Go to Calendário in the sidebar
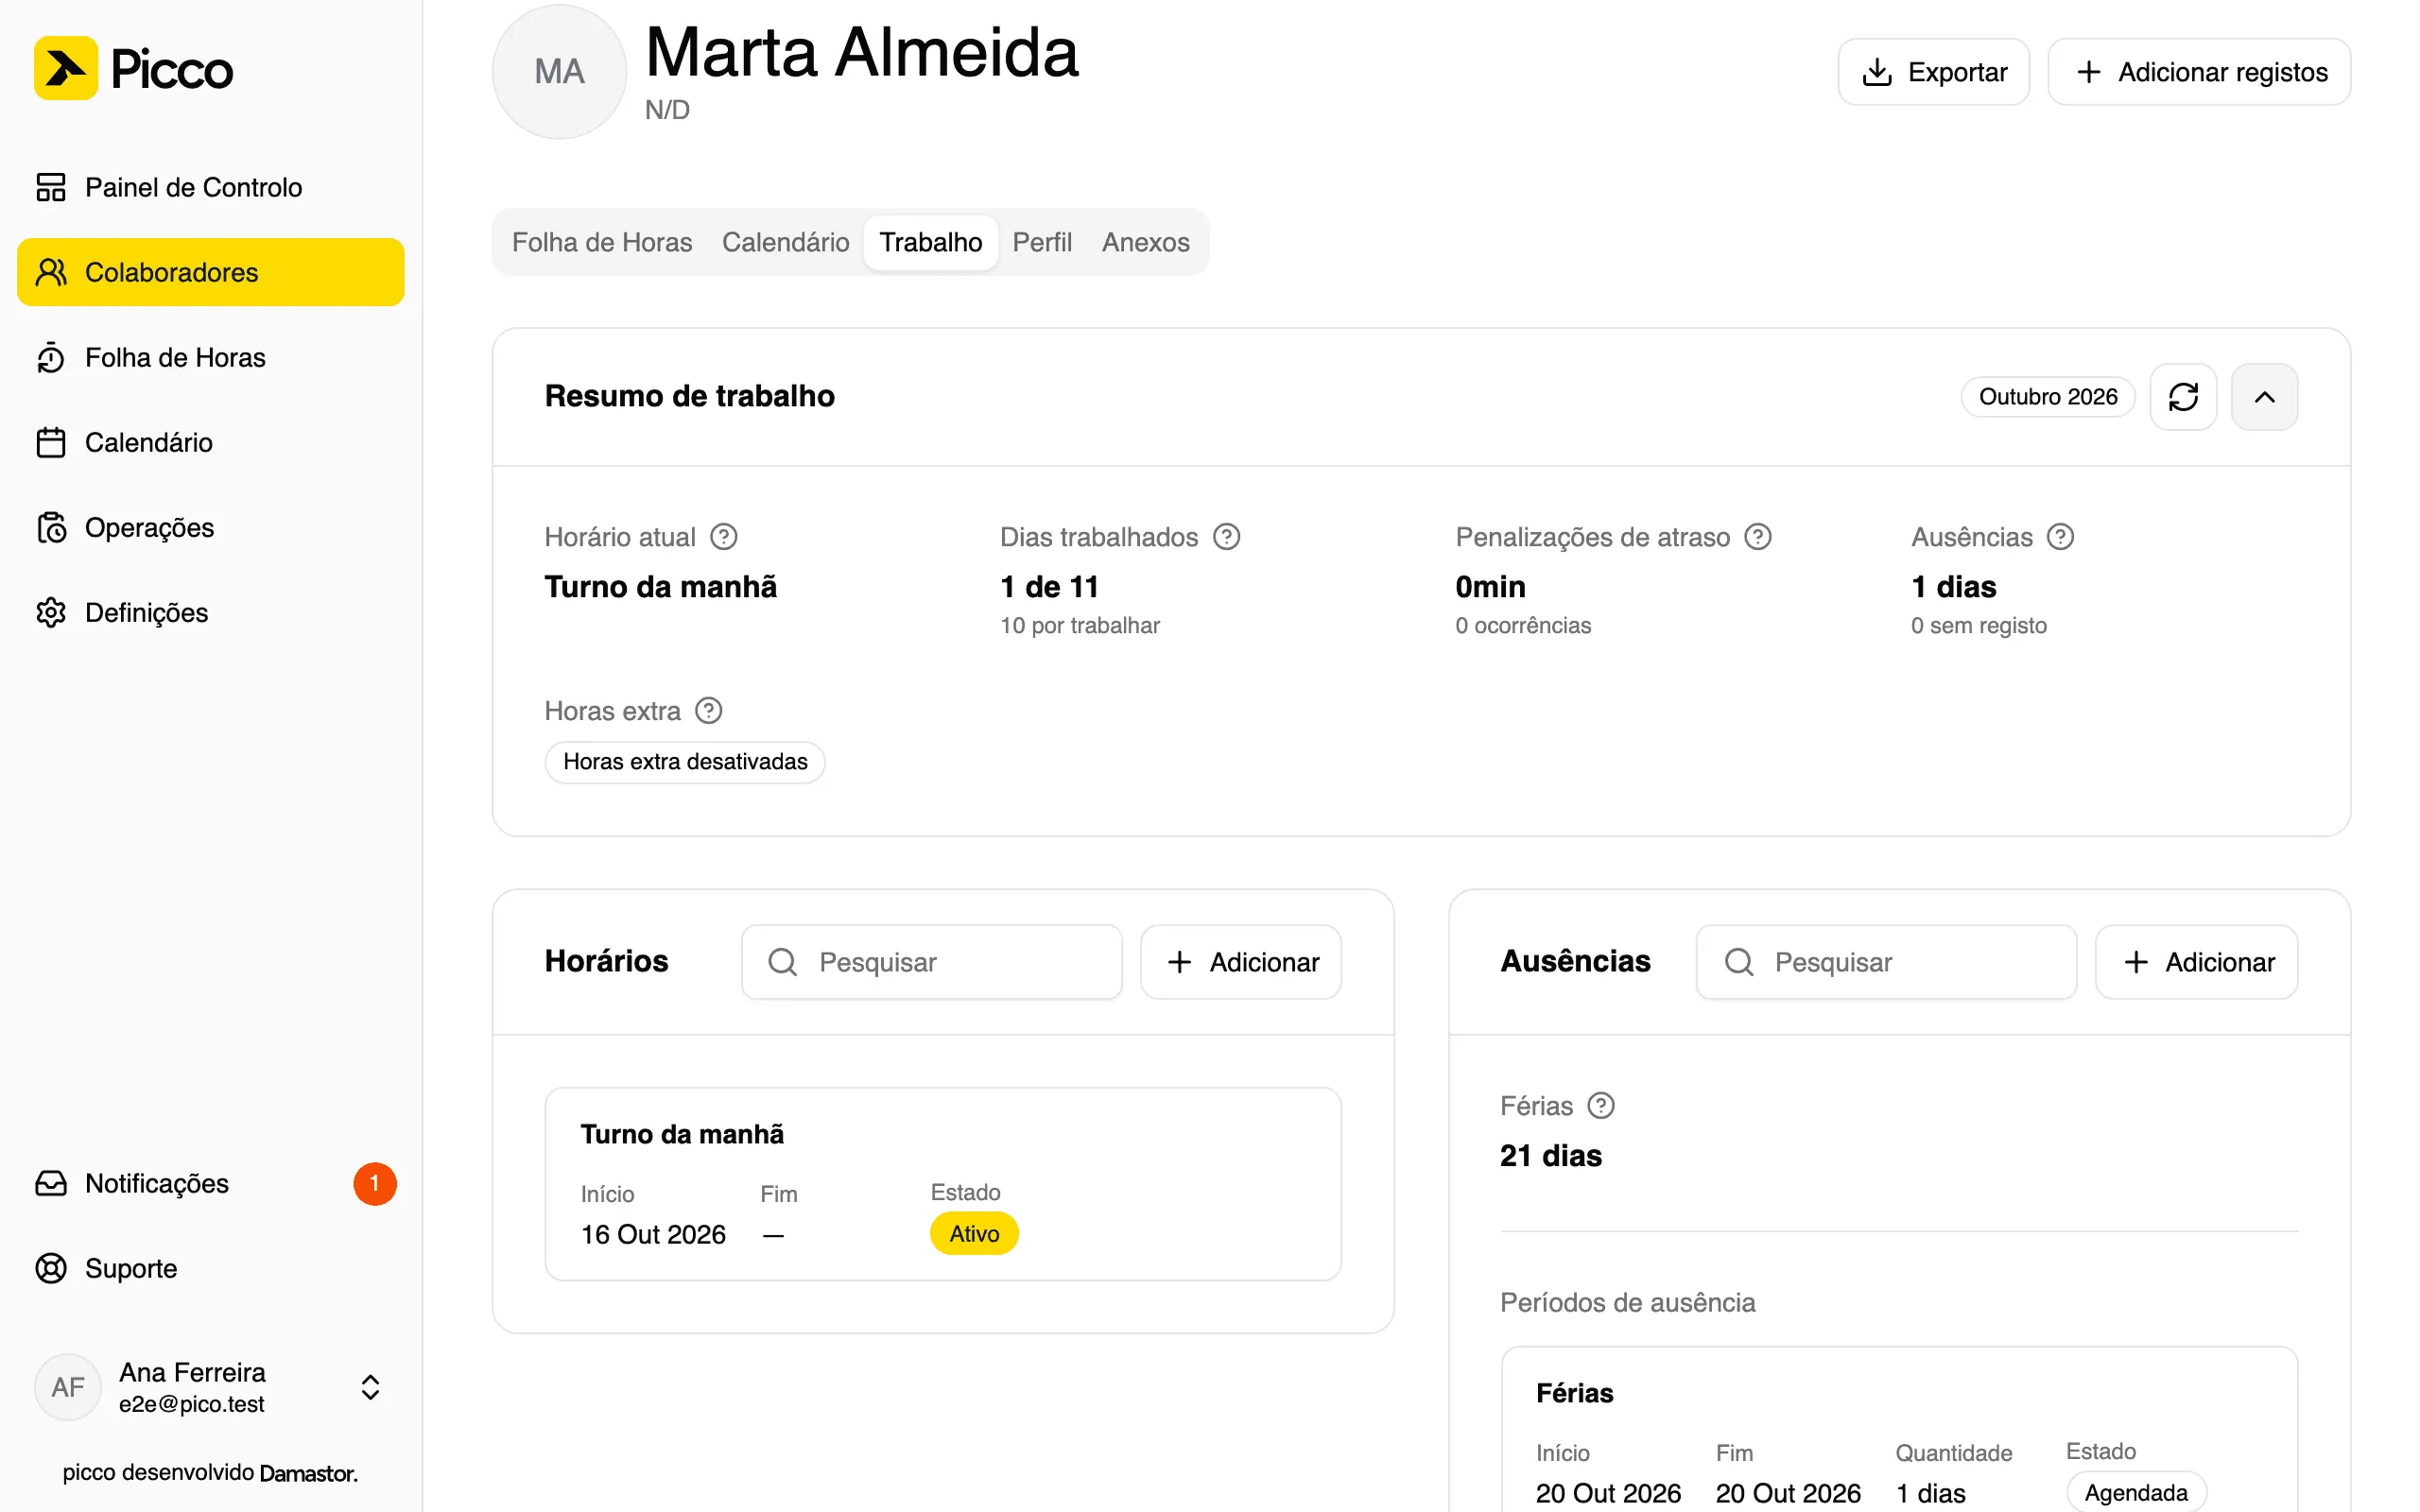Viewport: 2420px width, 1512px height. [x=210, y=442]
